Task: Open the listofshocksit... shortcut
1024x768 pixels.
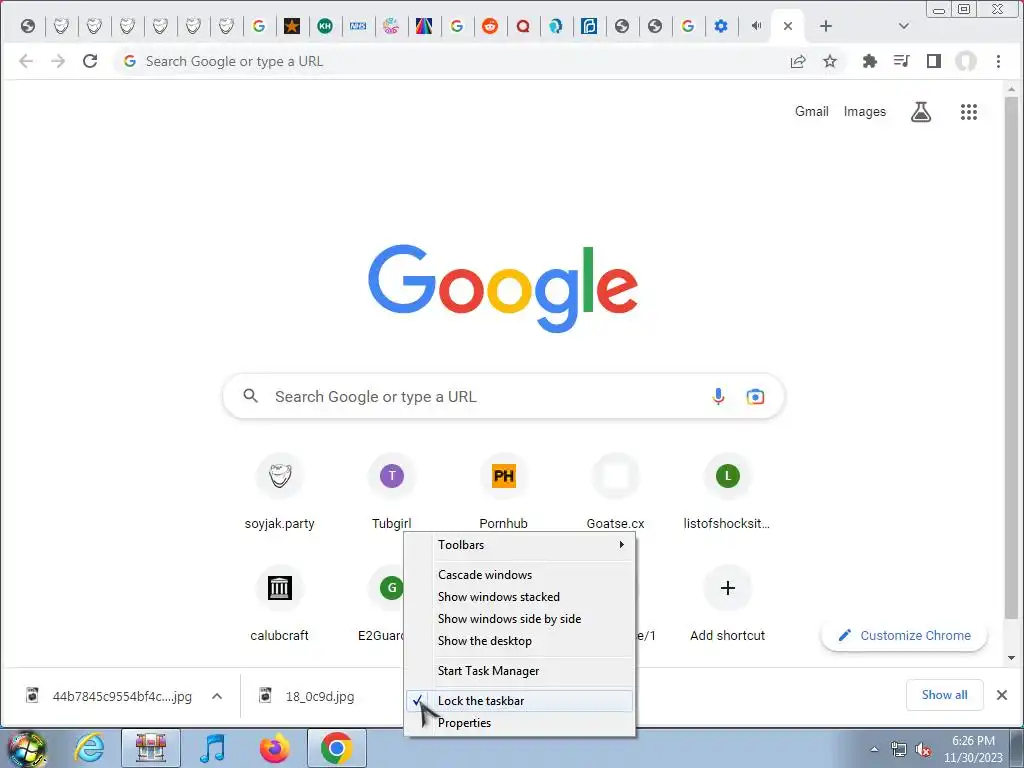Action: [x=727, y=492]
